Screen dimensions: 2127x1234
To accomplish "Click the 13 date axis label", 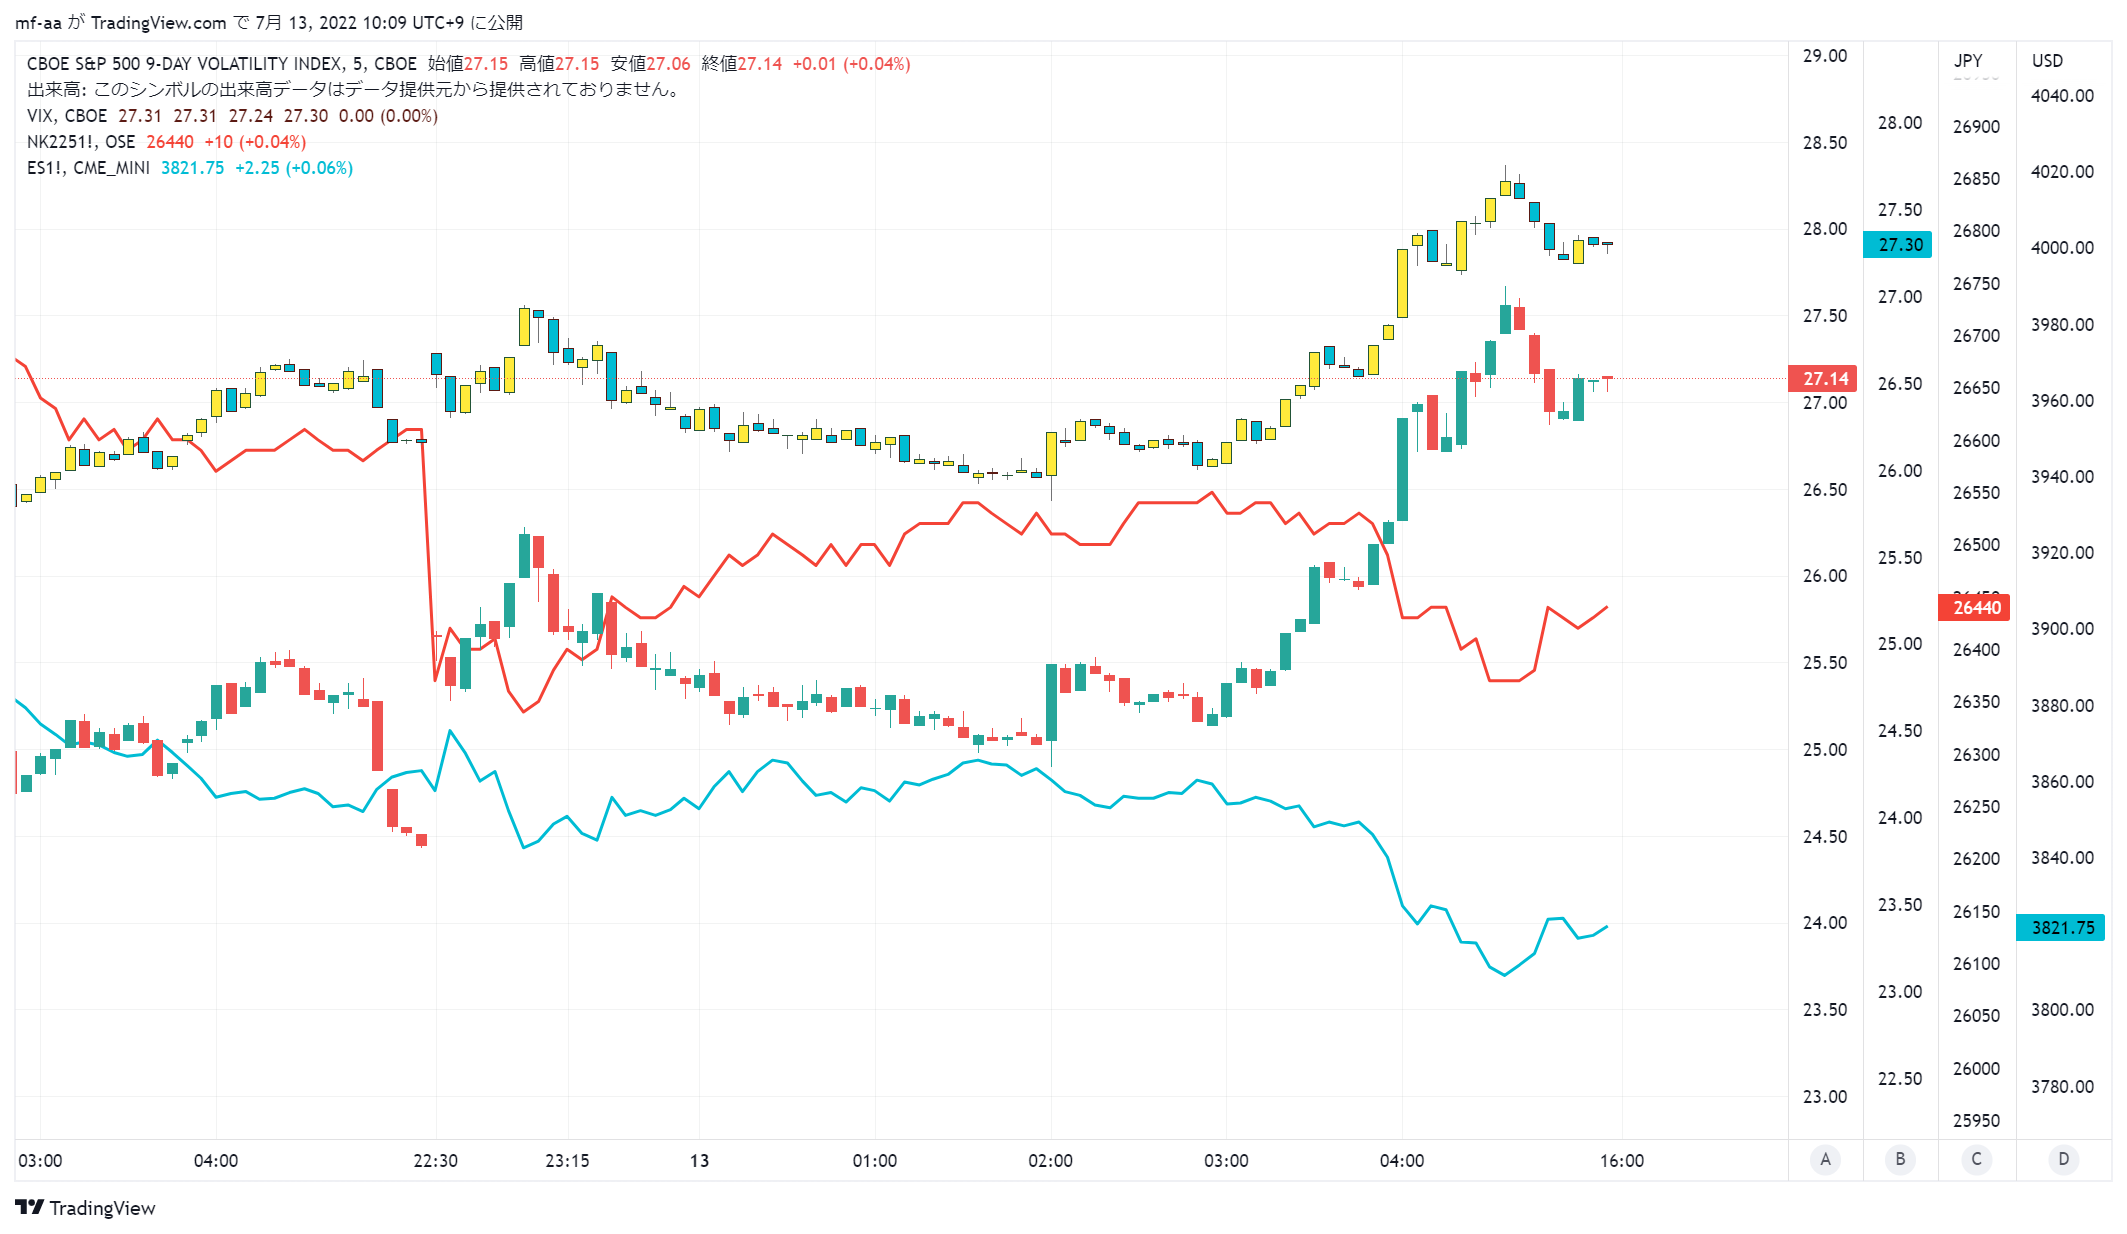I will coord(699,1161).
